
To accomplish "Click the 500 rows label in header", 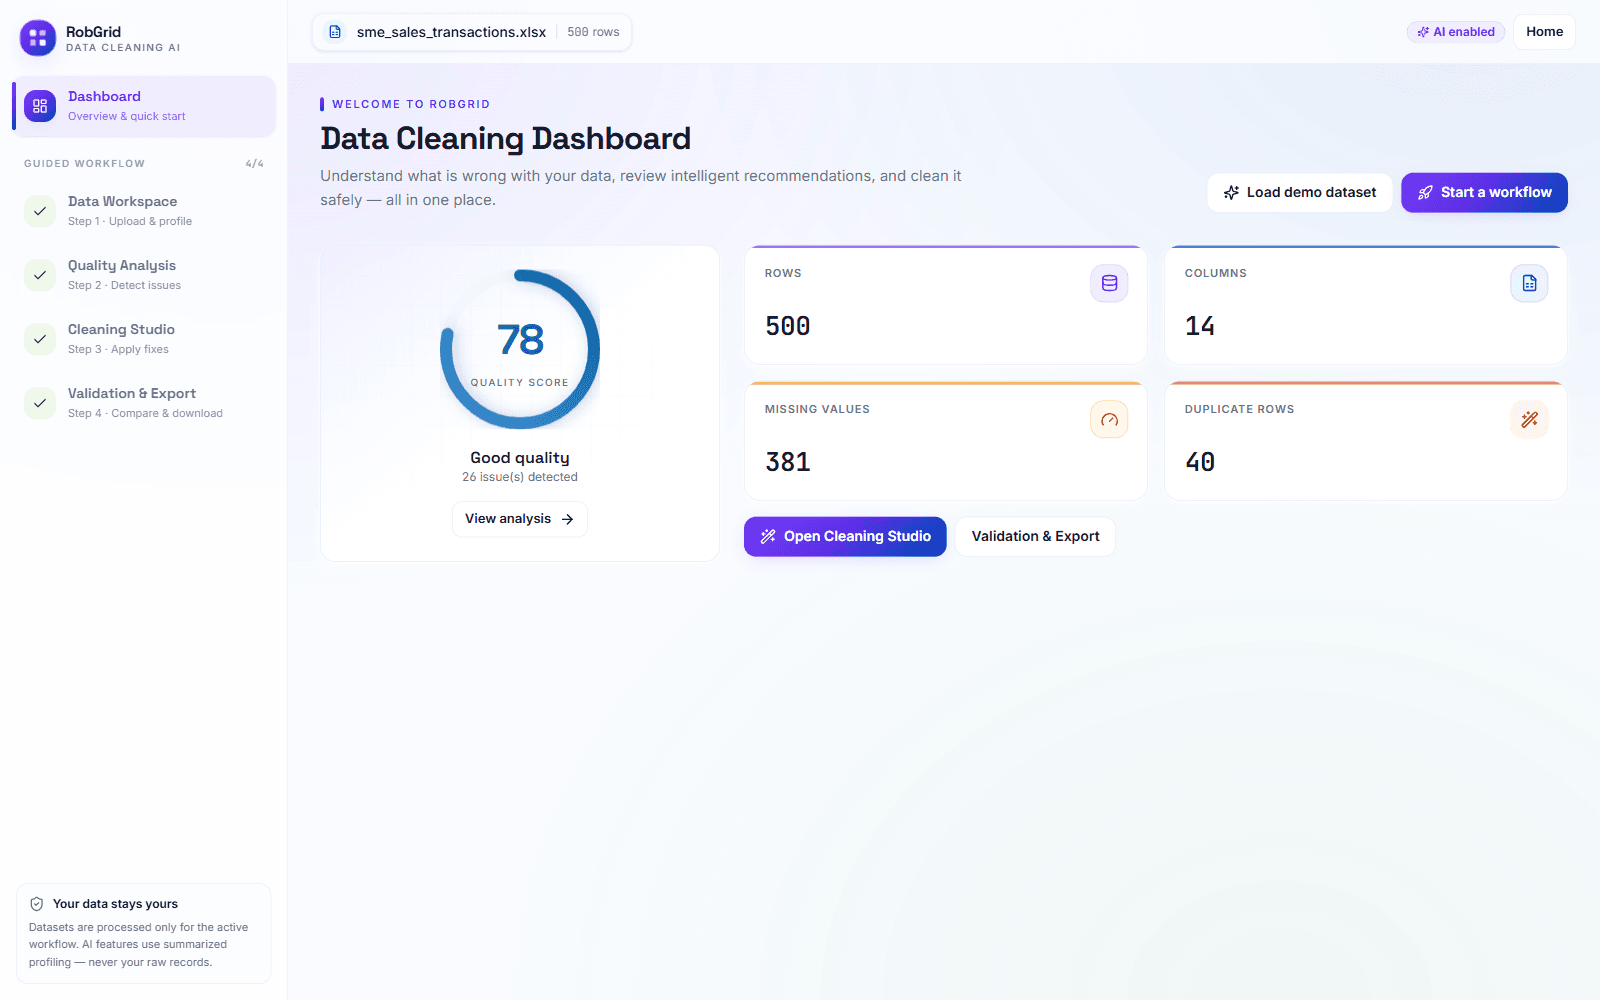I will point(593,32).
